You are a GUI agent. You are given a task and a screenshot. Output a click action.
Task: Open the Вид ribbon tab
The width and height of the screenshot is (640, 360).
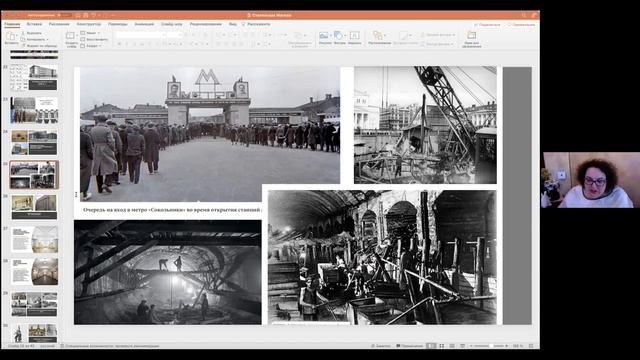tap(233, 24)
